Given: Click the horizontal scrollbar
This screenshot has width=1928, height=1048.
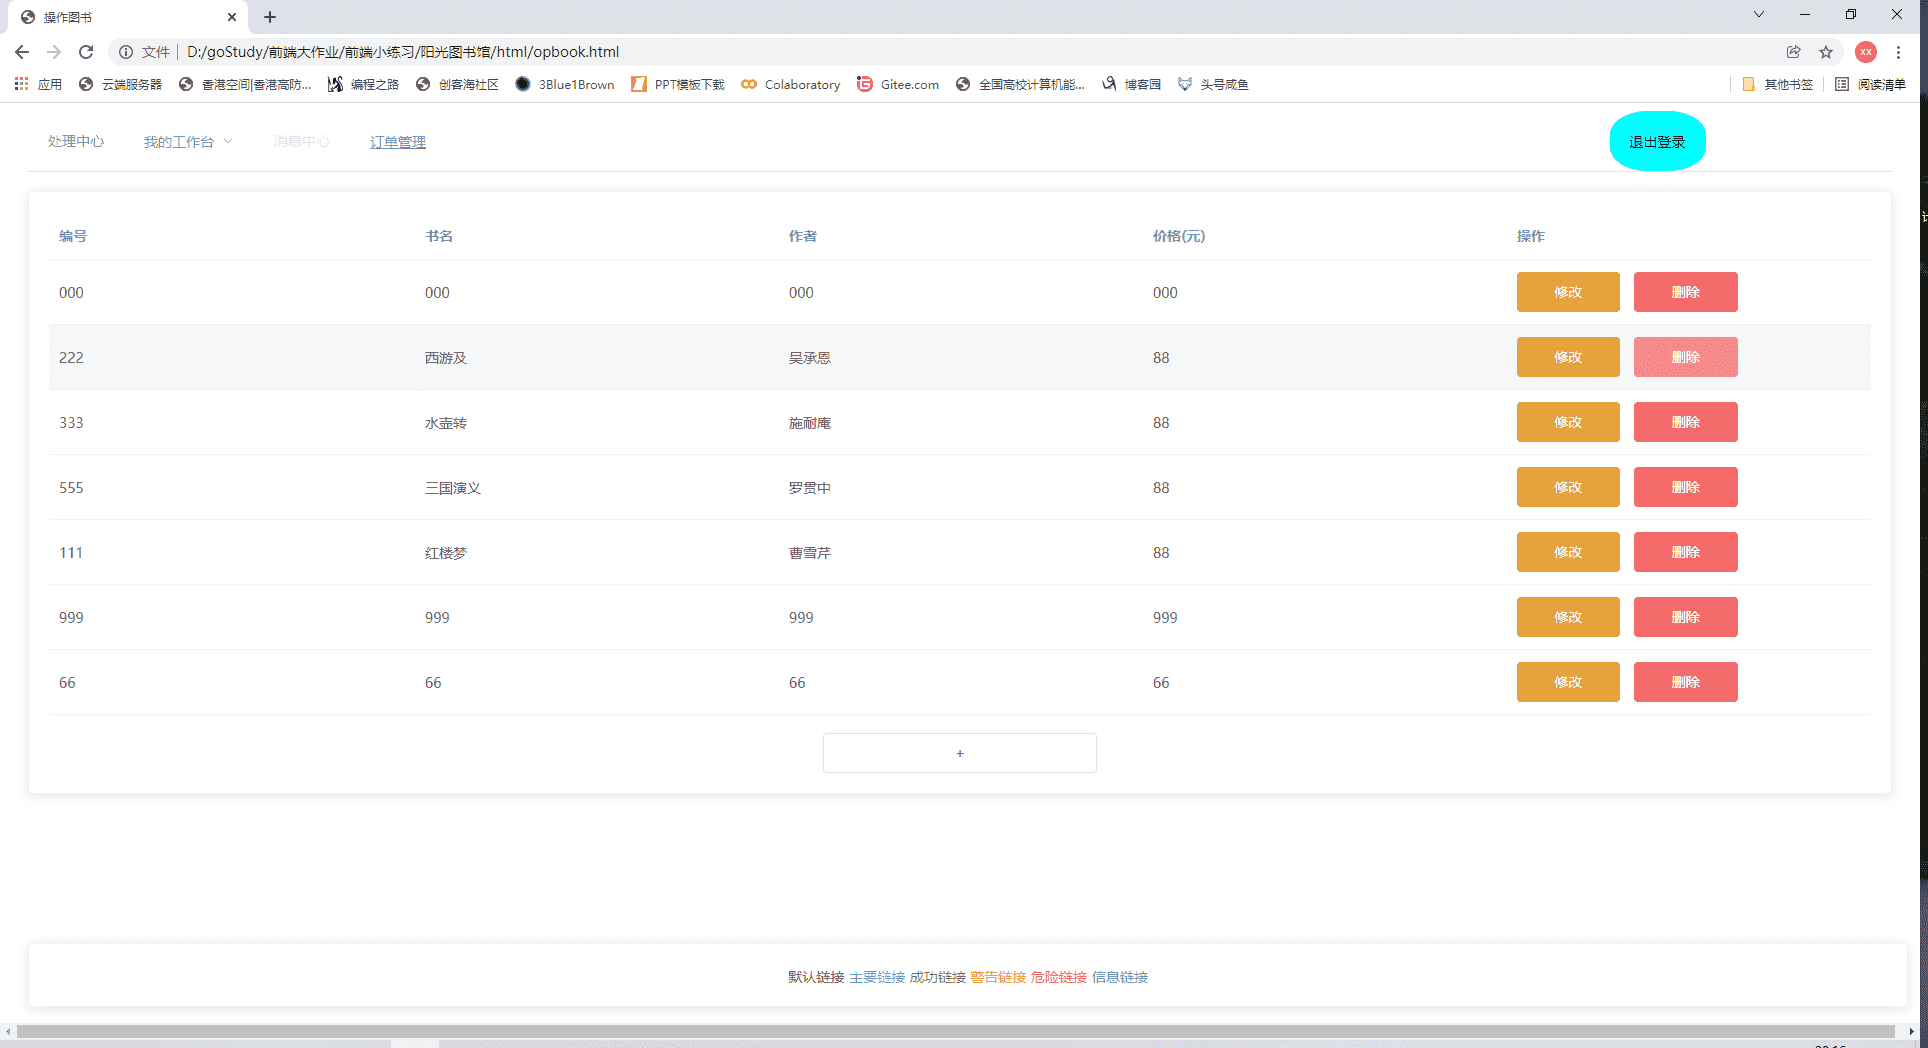Looking at the screenshot, I should point(955,1031).
